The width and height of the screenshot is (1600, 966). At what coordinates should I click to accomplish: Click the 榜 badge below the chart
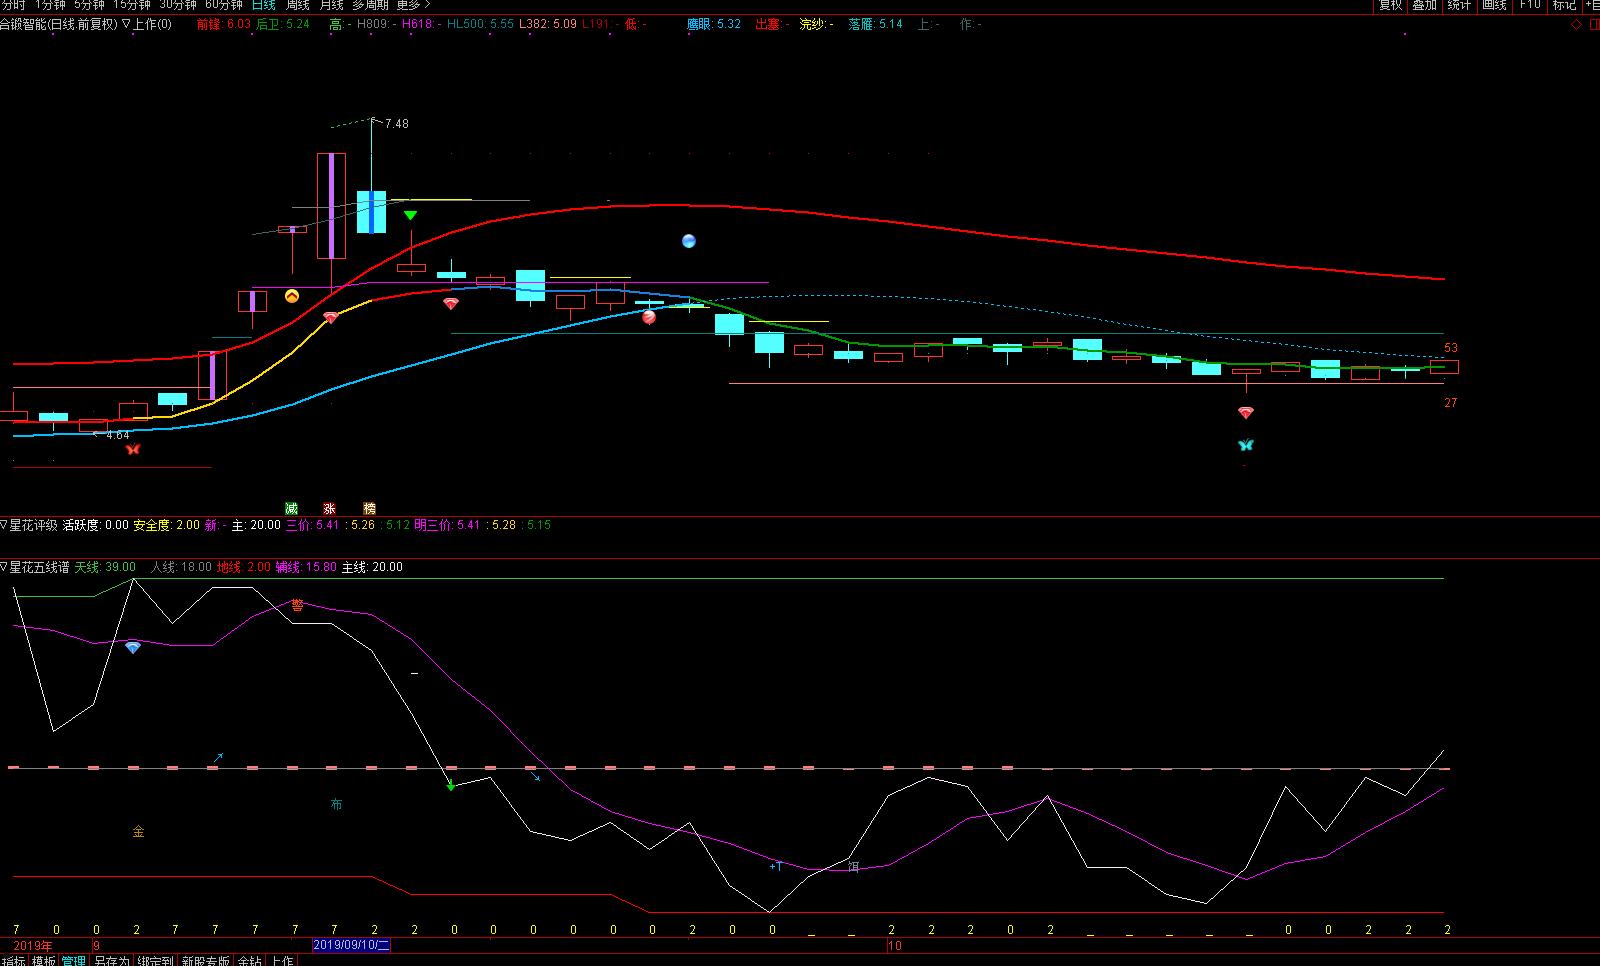point(369,508)
